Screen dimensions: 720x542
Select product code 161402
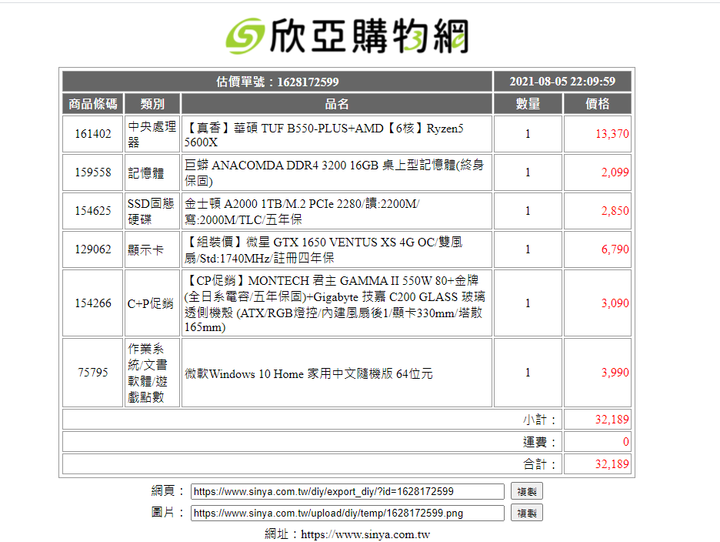(93, 134)
